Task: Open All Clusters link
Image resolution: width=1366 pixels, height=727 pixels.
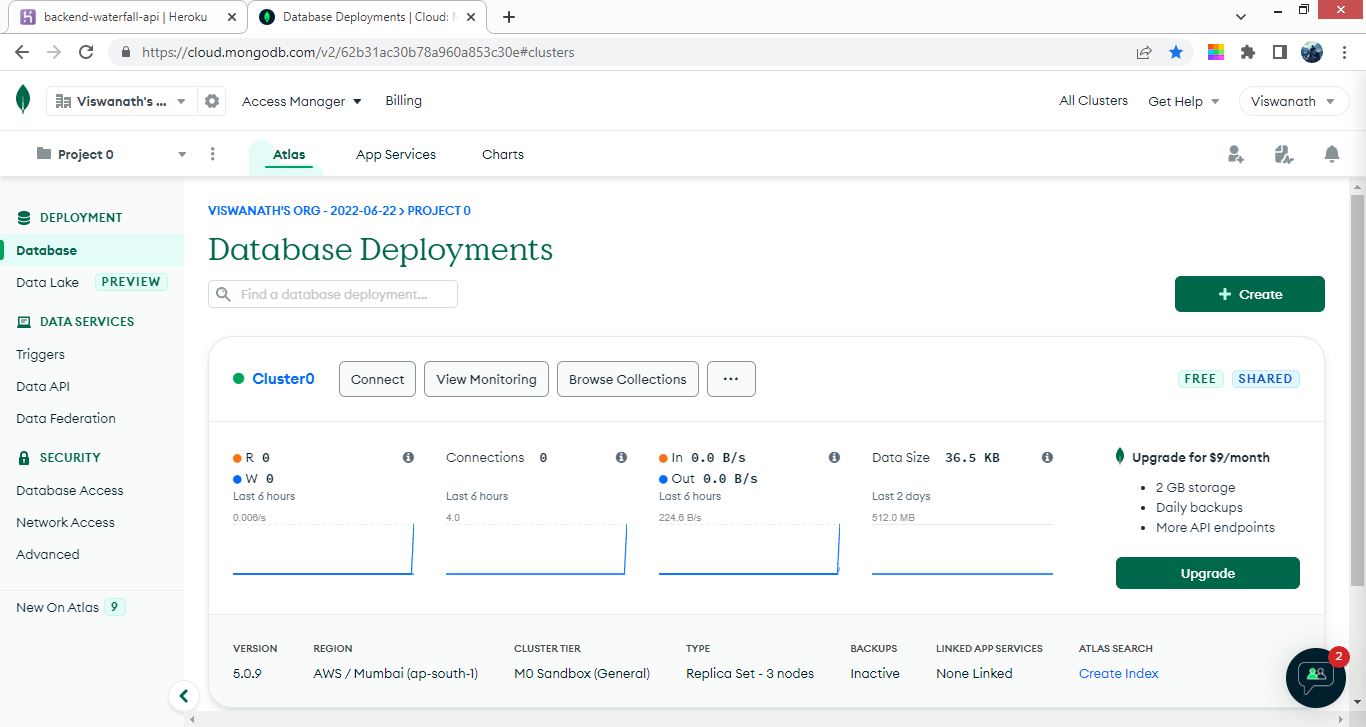Action: (1094, 101)
